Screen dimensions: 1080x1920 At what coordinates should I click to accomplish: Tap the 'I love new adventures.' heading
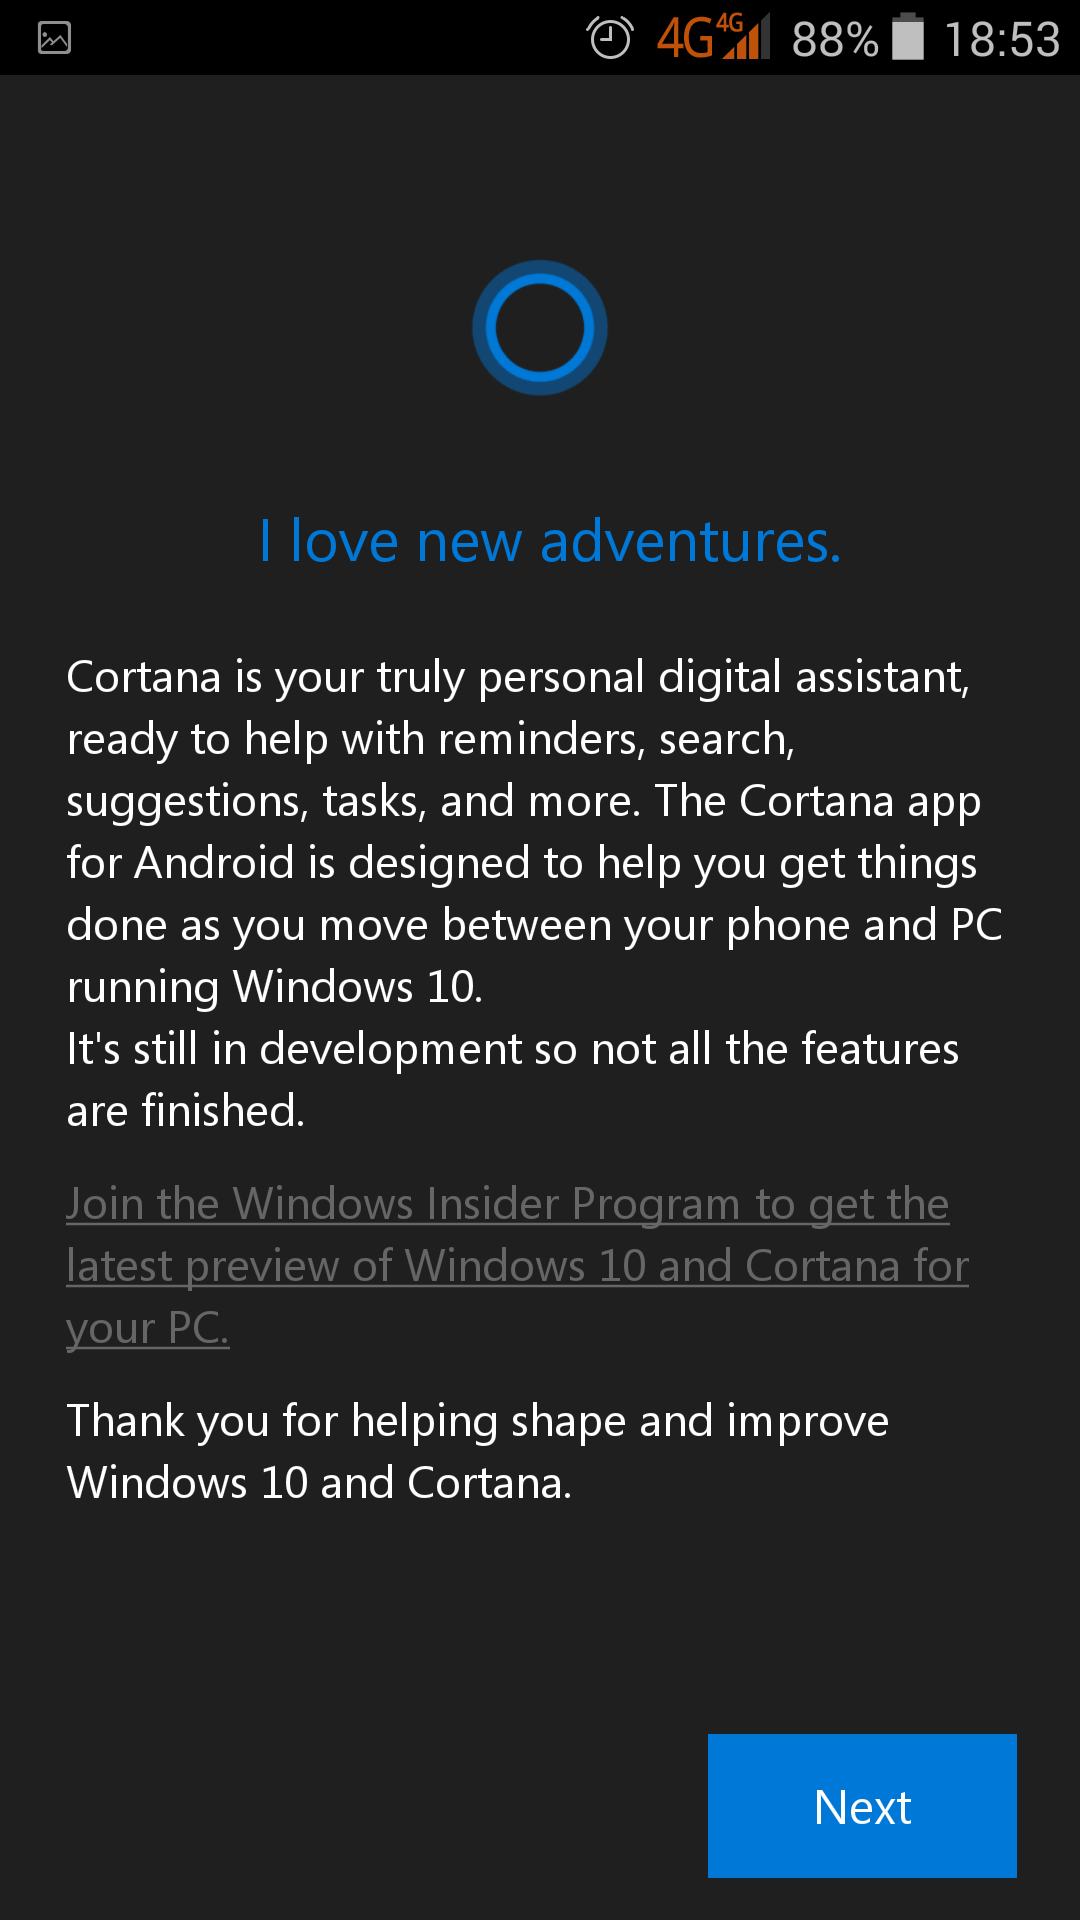point(550,541)
